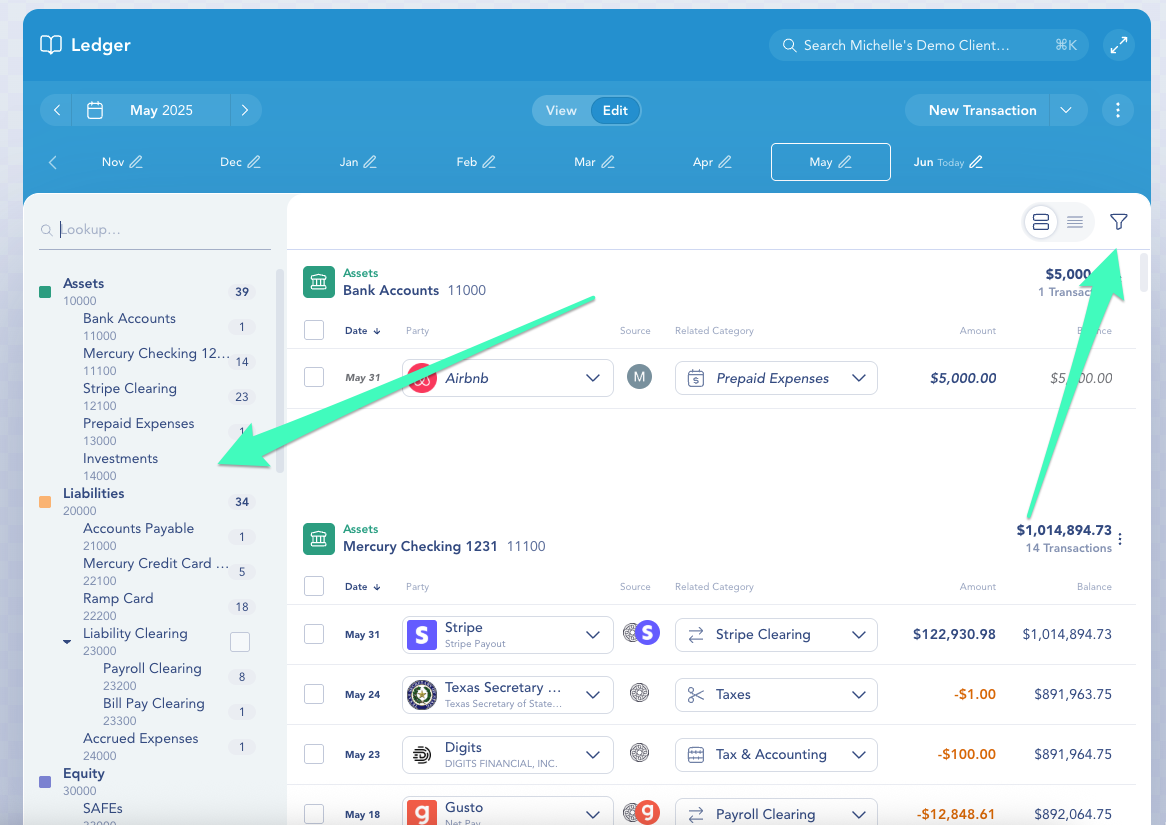Select the Apr month tab
The image size is (1166, 825).
[x=712, y=161]
